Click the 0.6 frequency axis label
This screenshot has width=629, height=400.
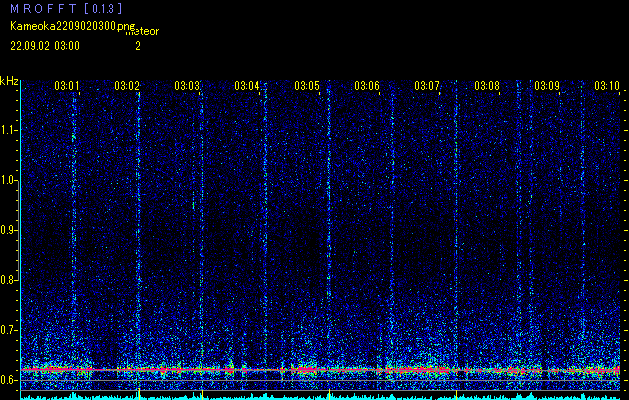coord(8,380)
